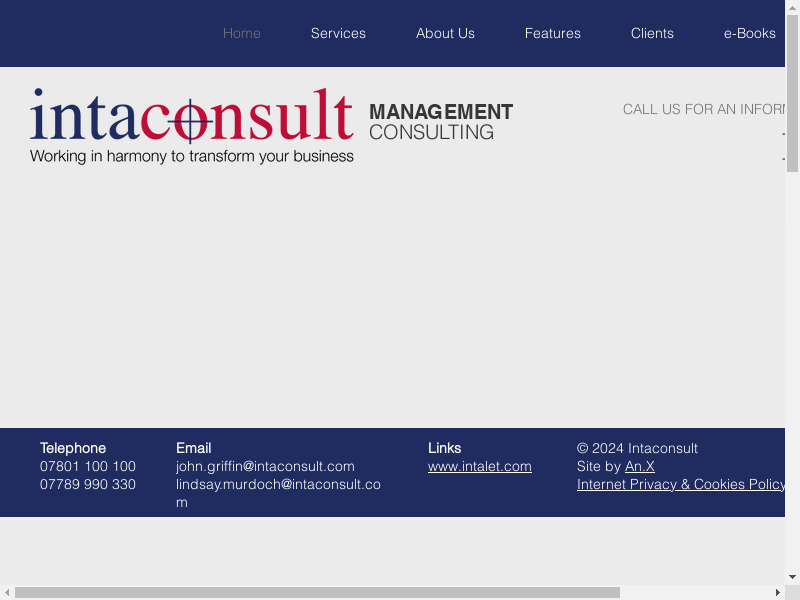Go to the Services page
800x600 pixels.
338,33
